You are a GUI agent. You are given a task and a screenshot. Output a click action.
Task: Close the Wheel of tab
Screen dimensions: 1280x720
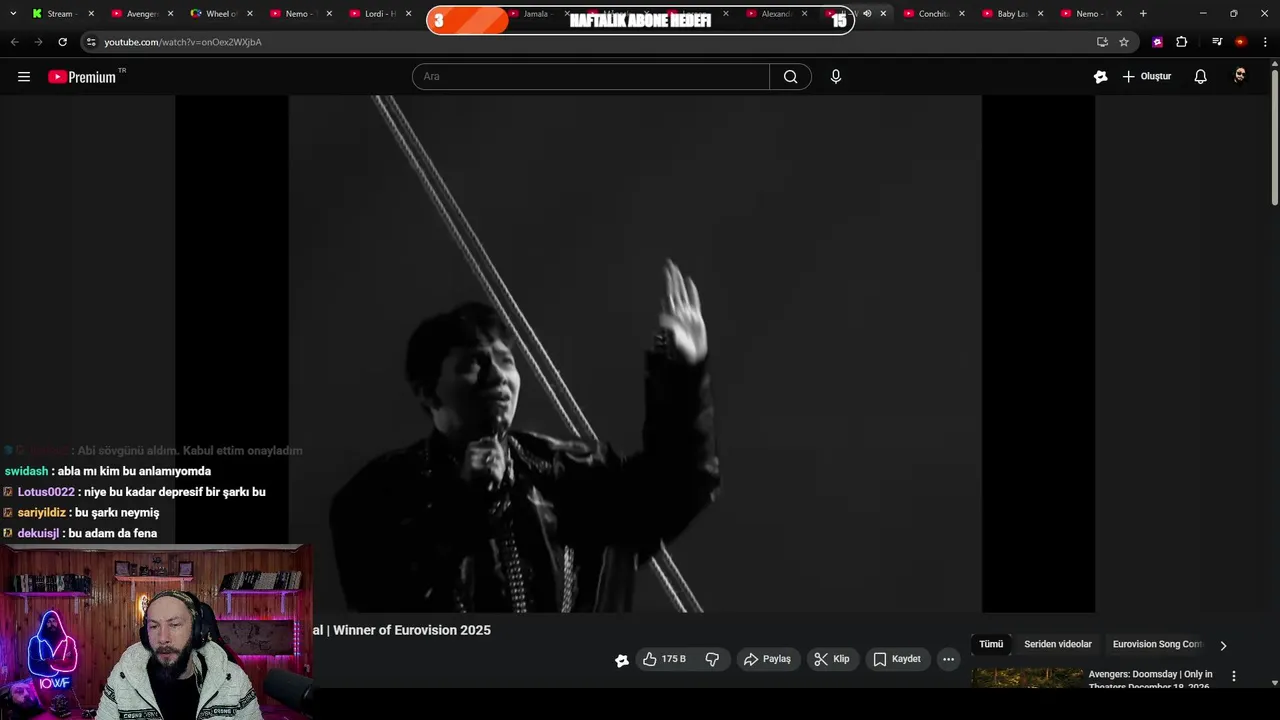click(x=249, y=14)
